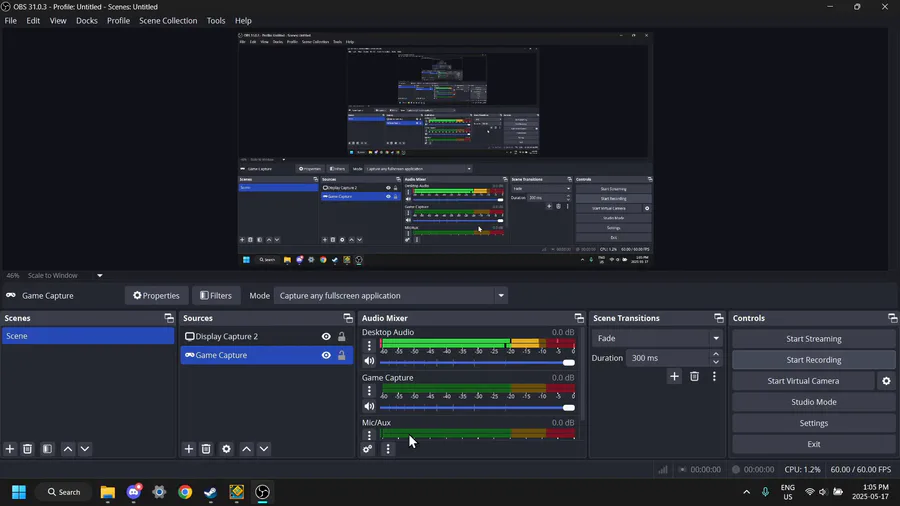Add a new scene with plus icon
The image size is (900, 506).
pos(10,449)
